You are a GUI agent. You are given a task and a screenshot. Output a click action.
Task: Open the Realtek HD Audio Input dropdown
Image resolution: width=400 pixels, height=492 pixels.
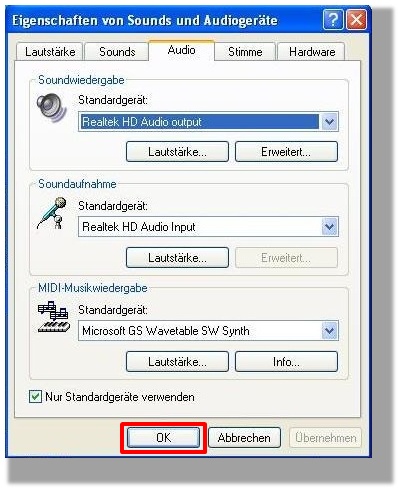click(329, 227)
